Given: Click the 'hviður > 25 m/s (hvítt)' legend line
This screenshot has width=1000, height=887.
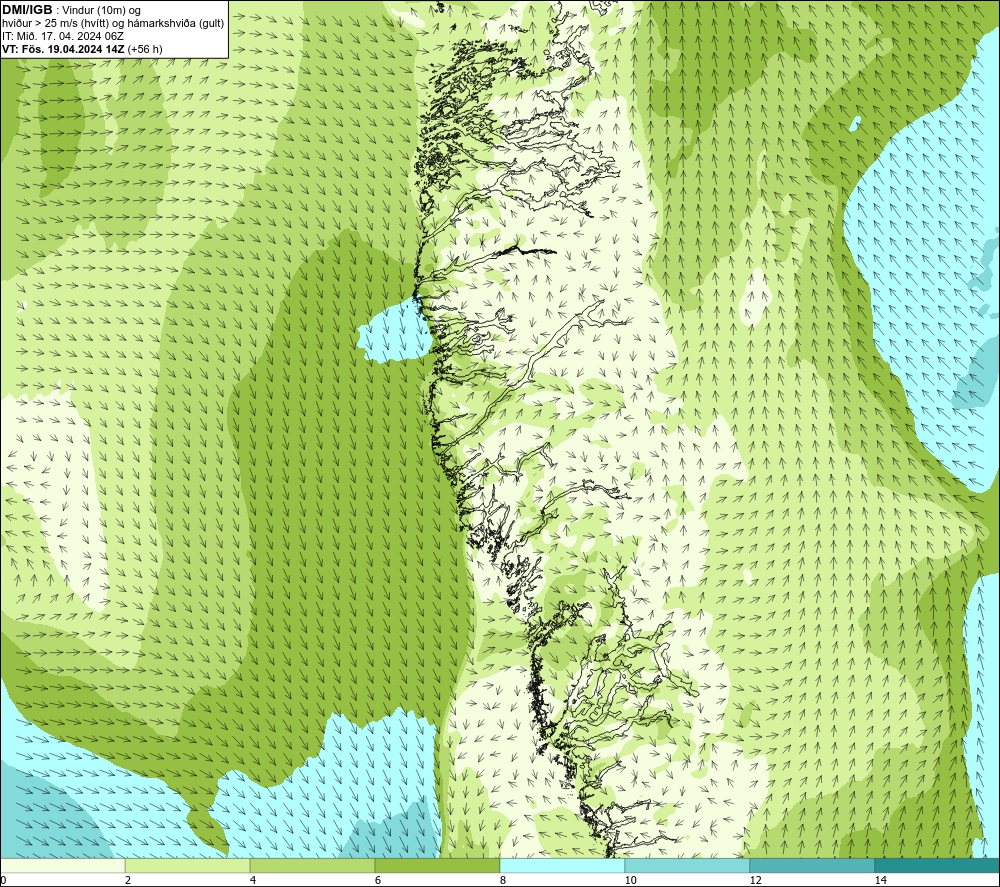Looking at the screenshot, I should 114,23.
